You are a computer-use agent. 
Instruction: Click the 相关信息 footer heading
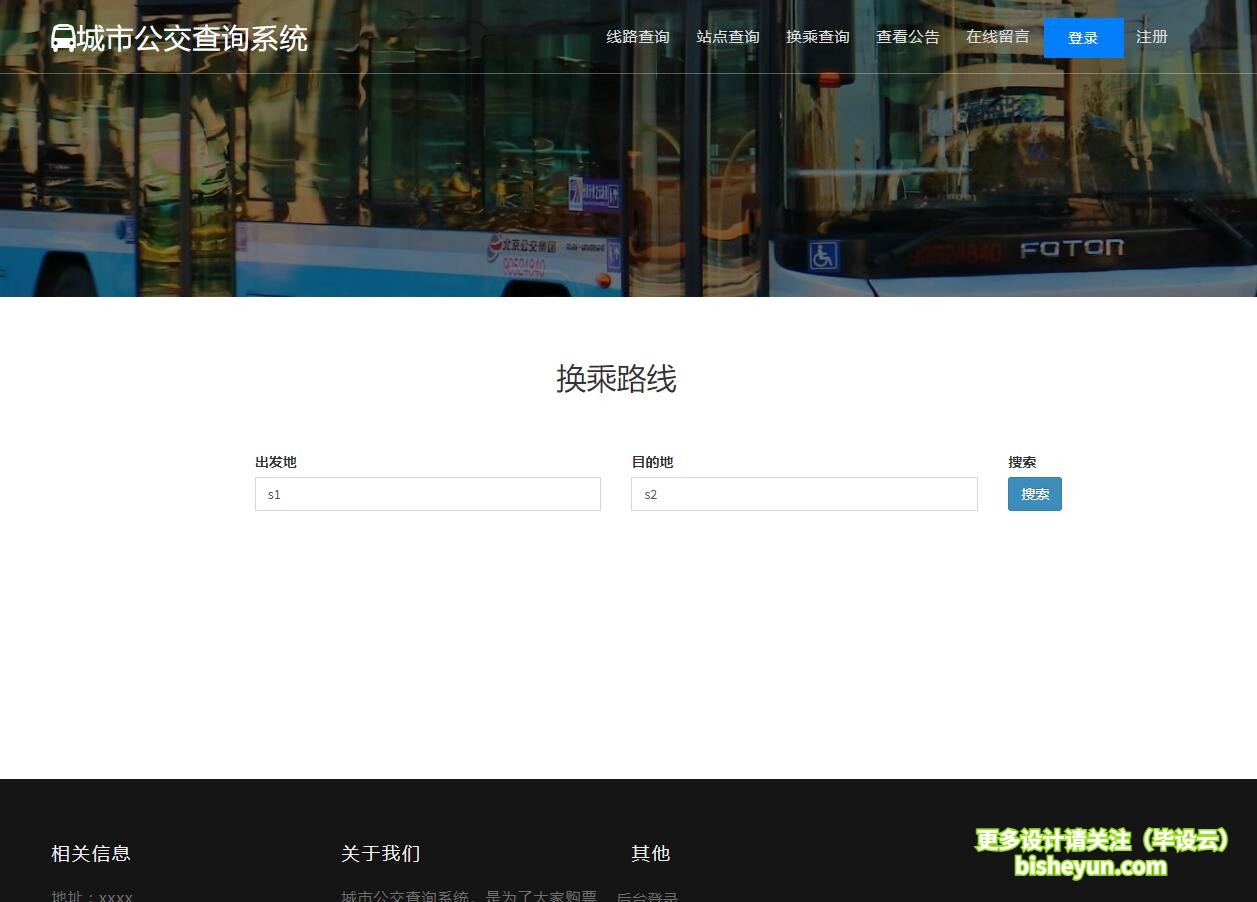coord(91,853)
